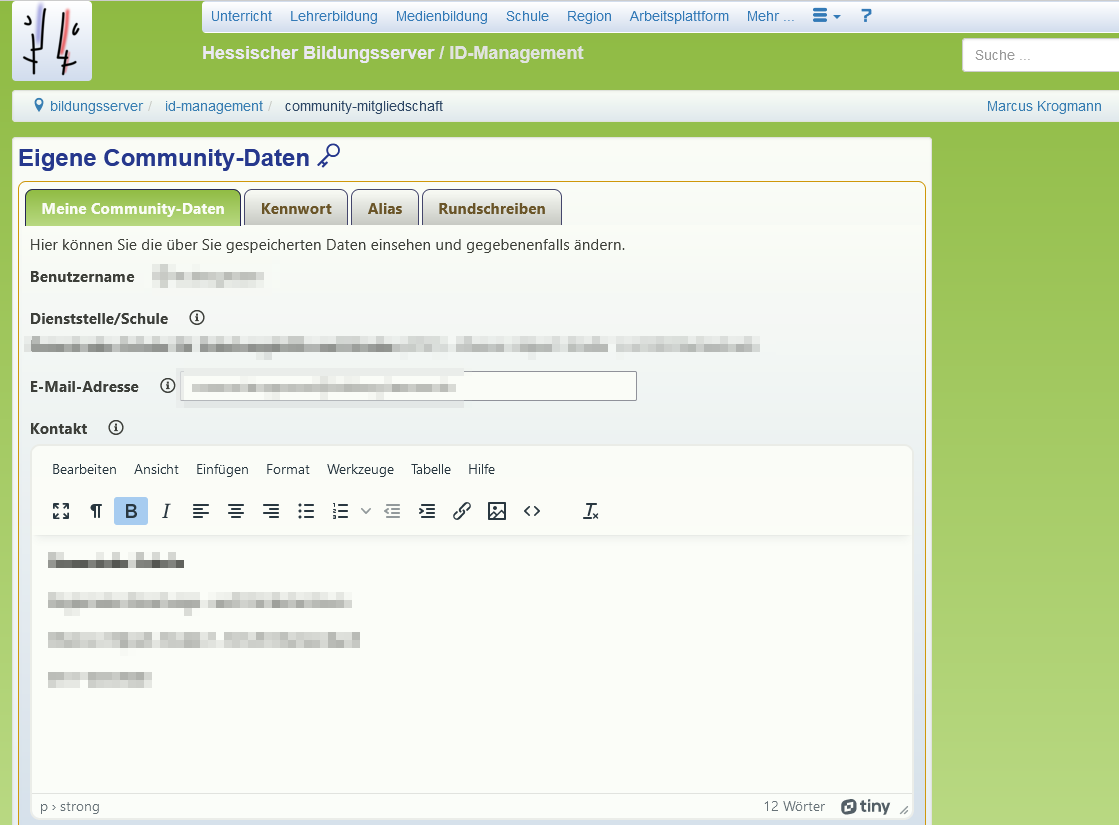
Task: Show info for E-Mail-Adresse
Action: pos(168,385)
